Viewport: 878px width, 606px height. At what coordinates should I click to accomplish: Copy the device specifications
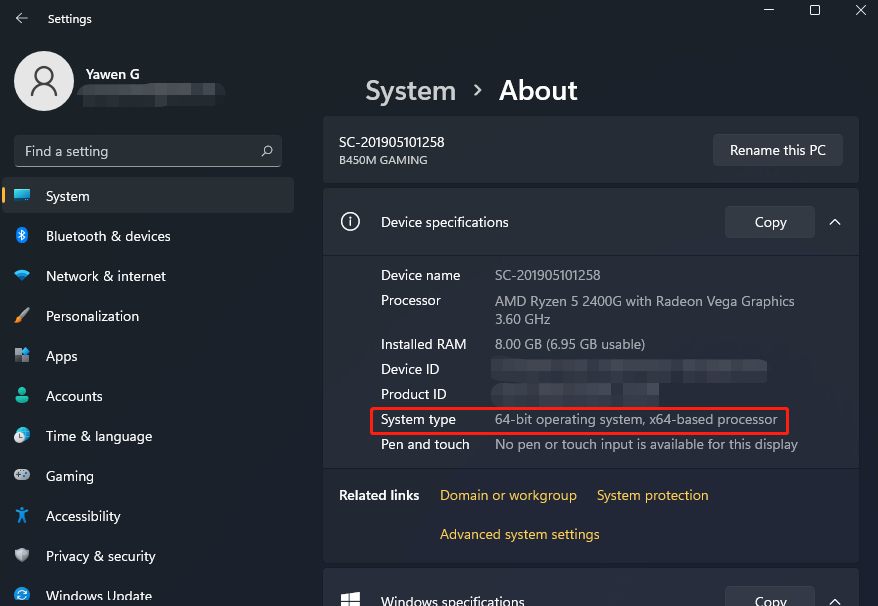(x=770, y=222)
